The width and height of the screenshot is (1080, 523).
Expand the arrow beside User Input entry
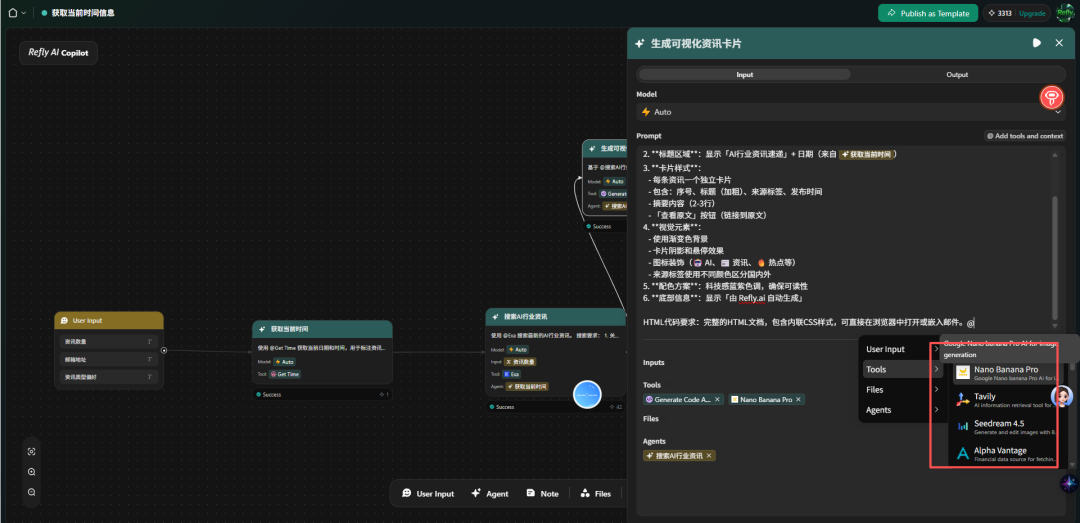(x=936, y=349)
